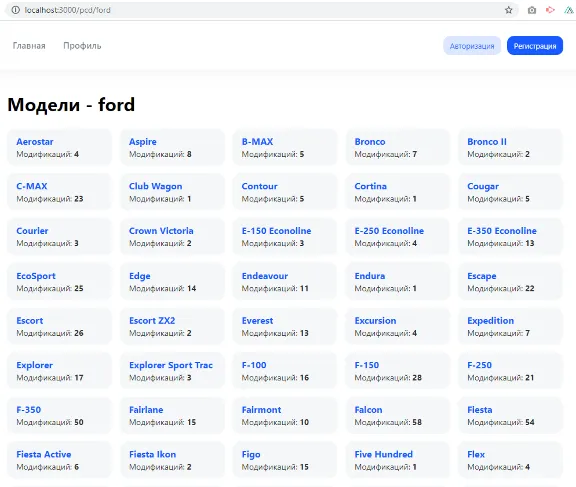Choose the F-150 model card
This screenshot has width=576, height=487.
(398, 371)
